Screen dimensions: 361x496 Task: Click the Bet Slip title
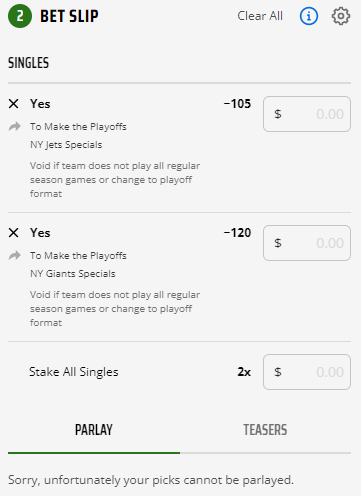[x=69, y=16]
